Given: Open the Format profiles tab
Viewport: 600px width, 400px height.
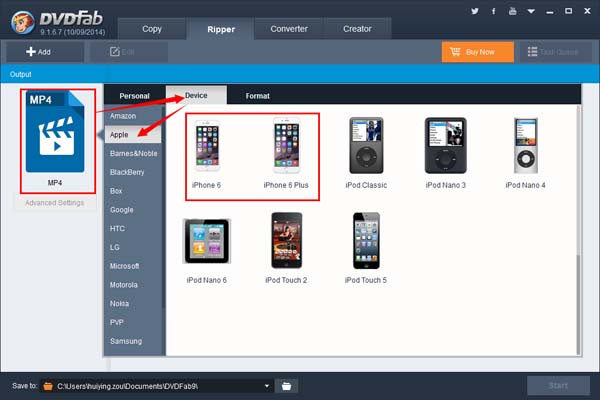Looking at the screenshot, I should pos(258,96).
